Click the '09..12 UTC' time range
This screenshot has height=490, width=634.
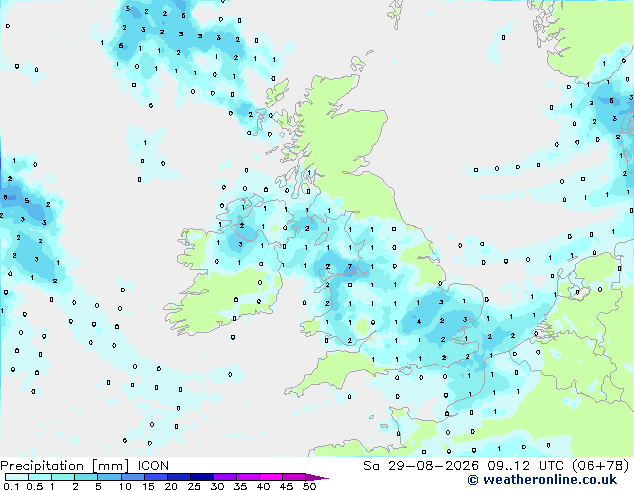click(x=526, y=466)
